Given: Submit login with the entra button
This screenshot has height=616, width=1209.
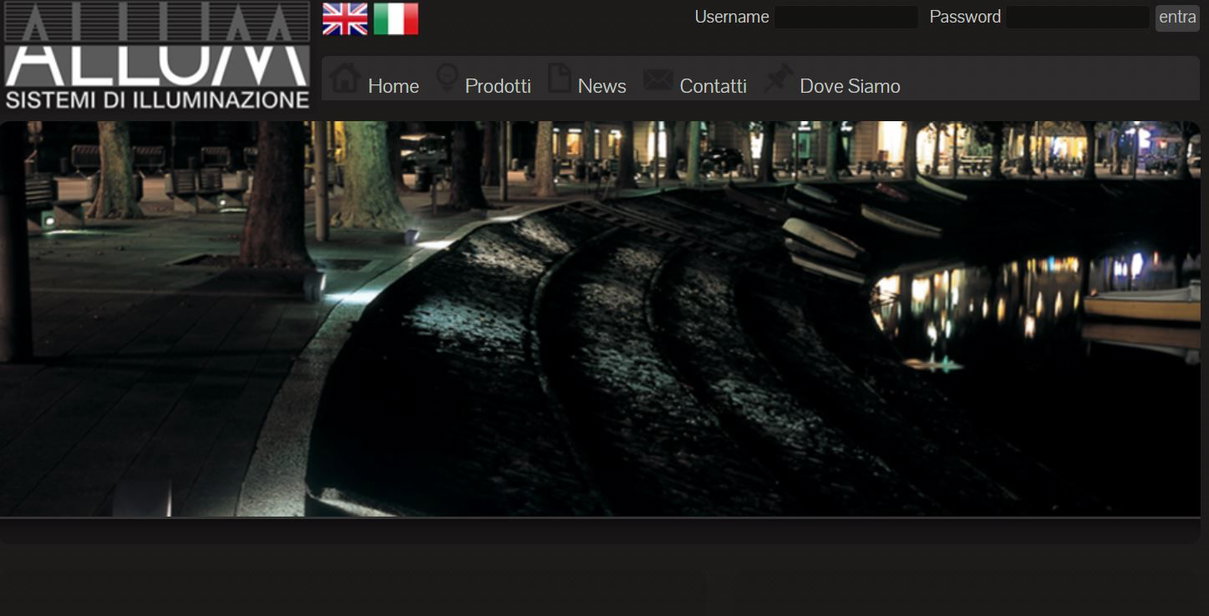Looking at the screenshot, I should [1177, 17].
